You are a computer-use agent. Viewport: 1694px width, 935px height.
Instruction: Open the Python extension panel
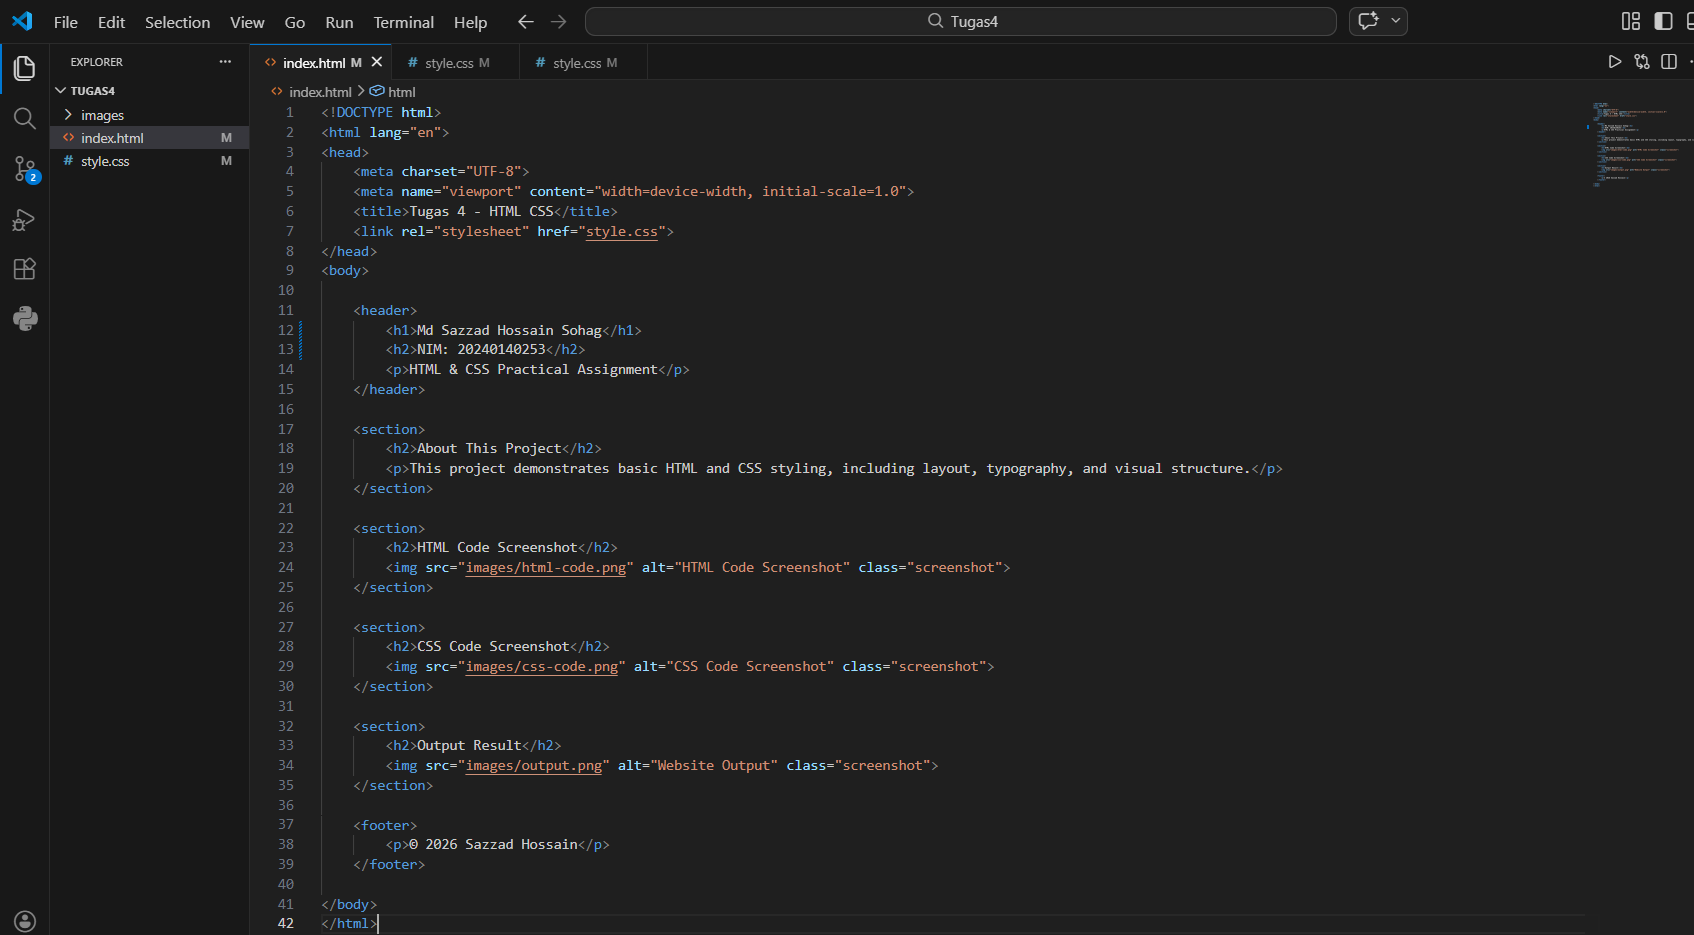pyautogui.click(x=24, y=318)
